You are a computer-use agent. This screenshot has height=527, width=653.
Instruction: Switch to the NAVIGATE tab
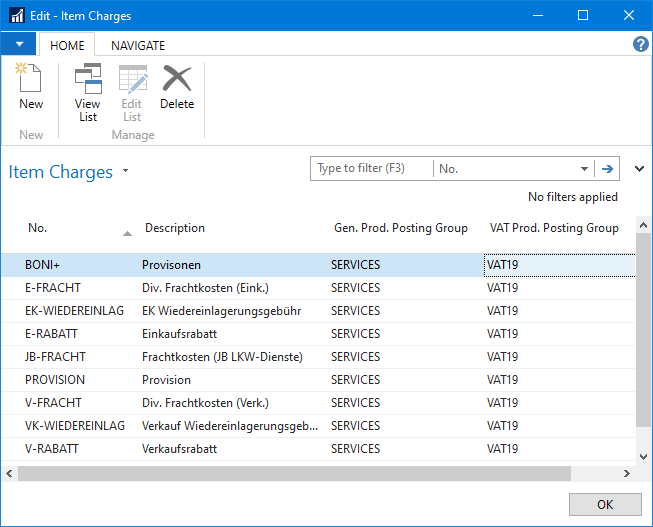point(138,45)
